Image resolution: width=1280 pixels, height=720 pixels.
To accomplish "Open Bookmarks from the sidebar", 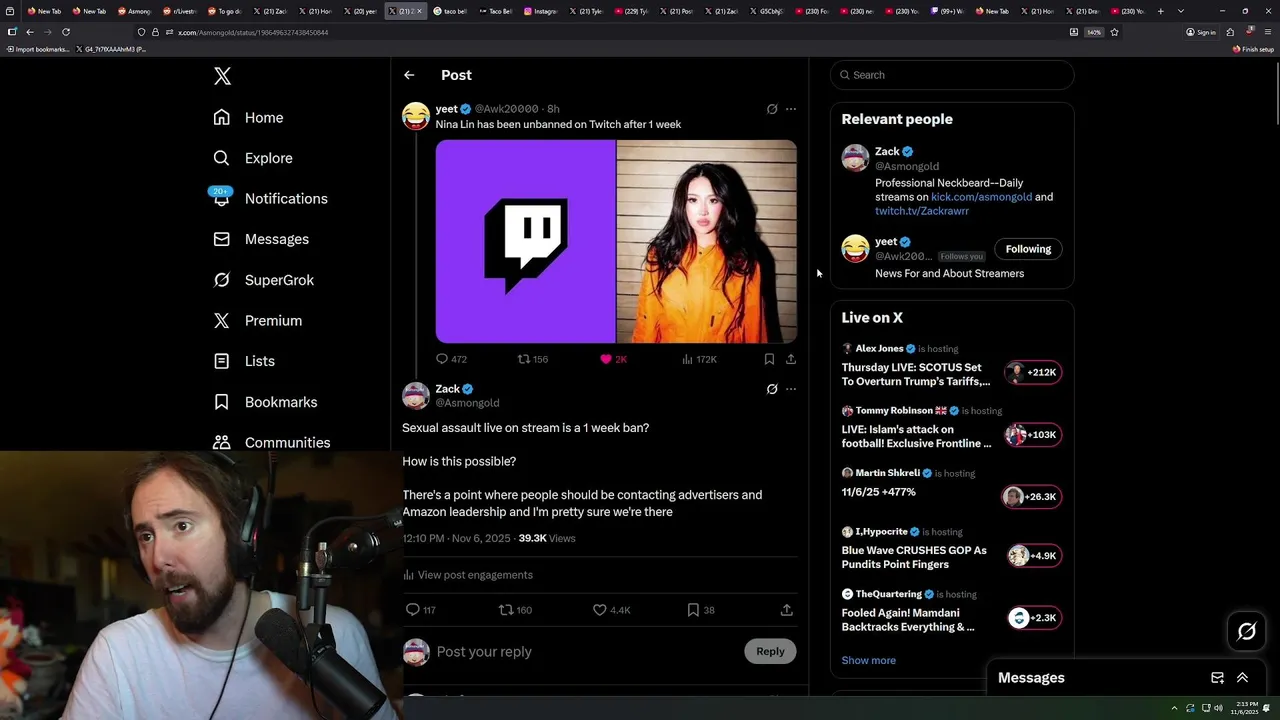I will click(x=265, y=402).
